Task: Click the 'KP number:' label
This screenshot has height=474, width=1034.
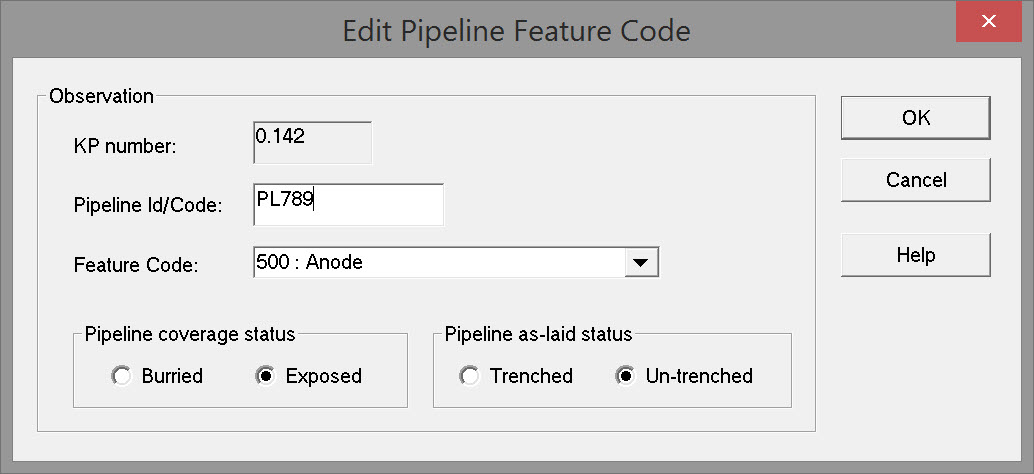Action: pos(125,146)
